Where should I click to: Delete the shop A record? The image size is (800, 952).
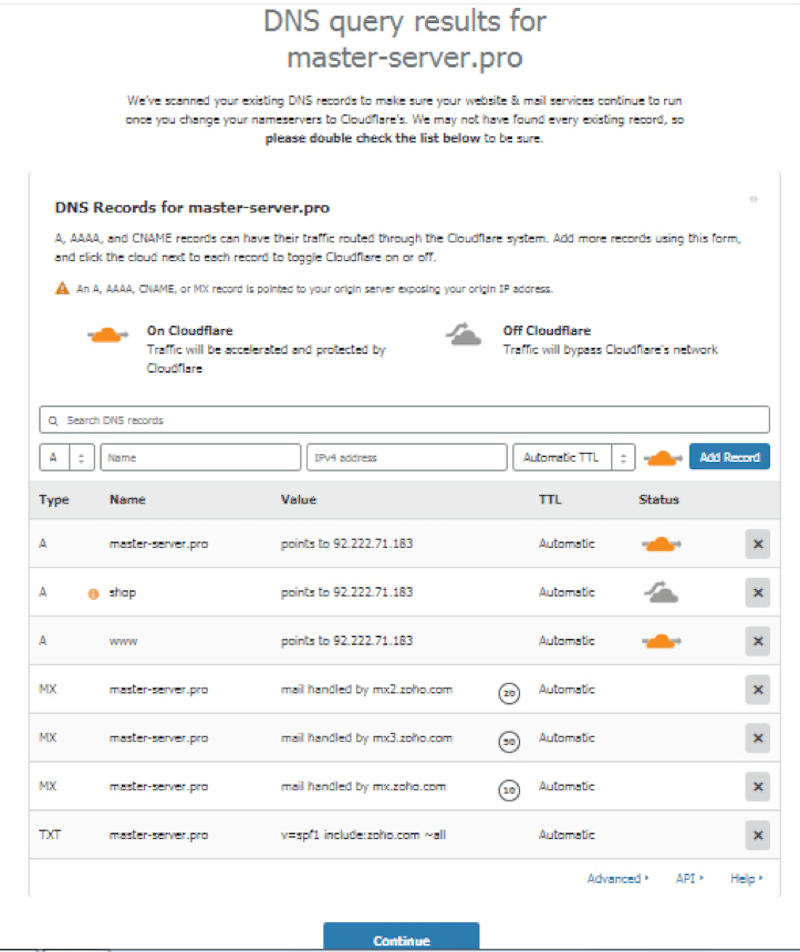pos(757,592)
